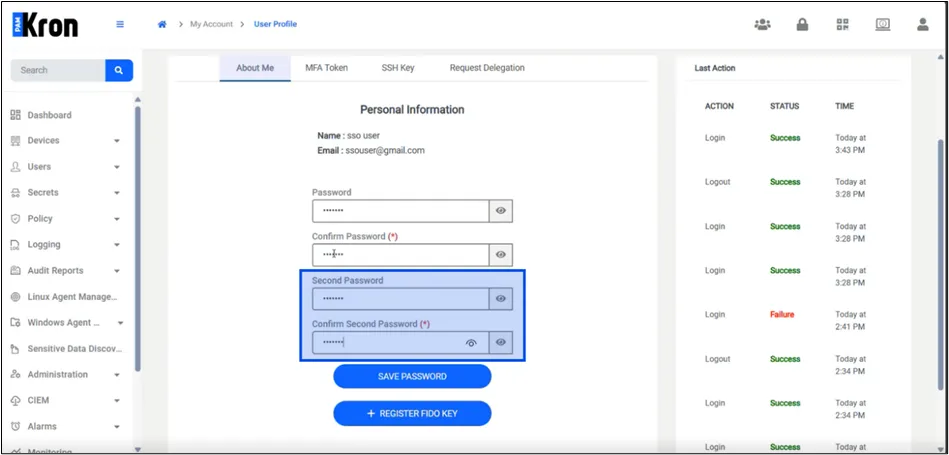This screenshot has width=949, height=455.
Task: Click the Users person icon
Action: 16,166
